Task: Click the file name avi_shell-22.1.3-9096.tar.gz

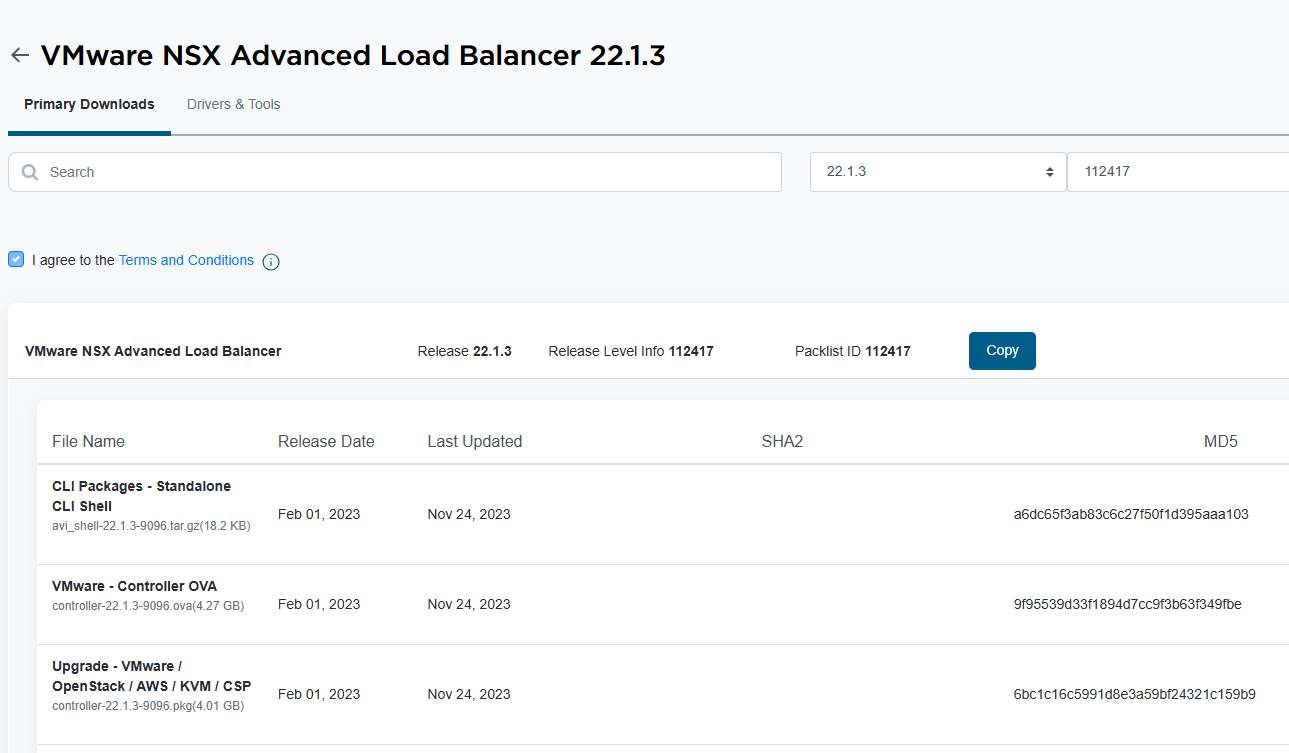Action: 151,526
